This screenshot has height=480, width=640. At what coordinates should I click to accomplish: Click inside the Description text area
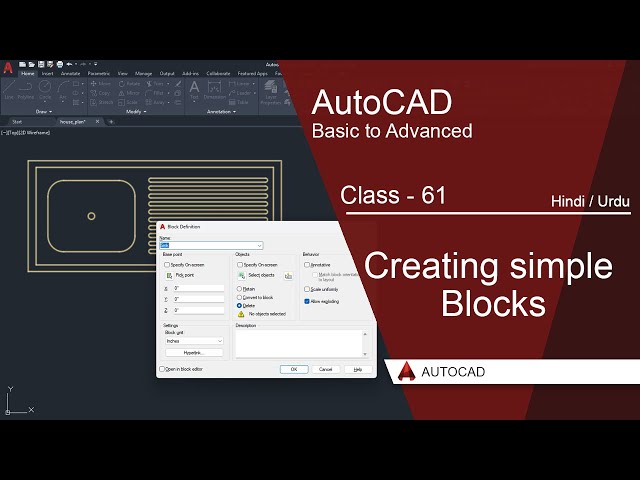point(299,344)
